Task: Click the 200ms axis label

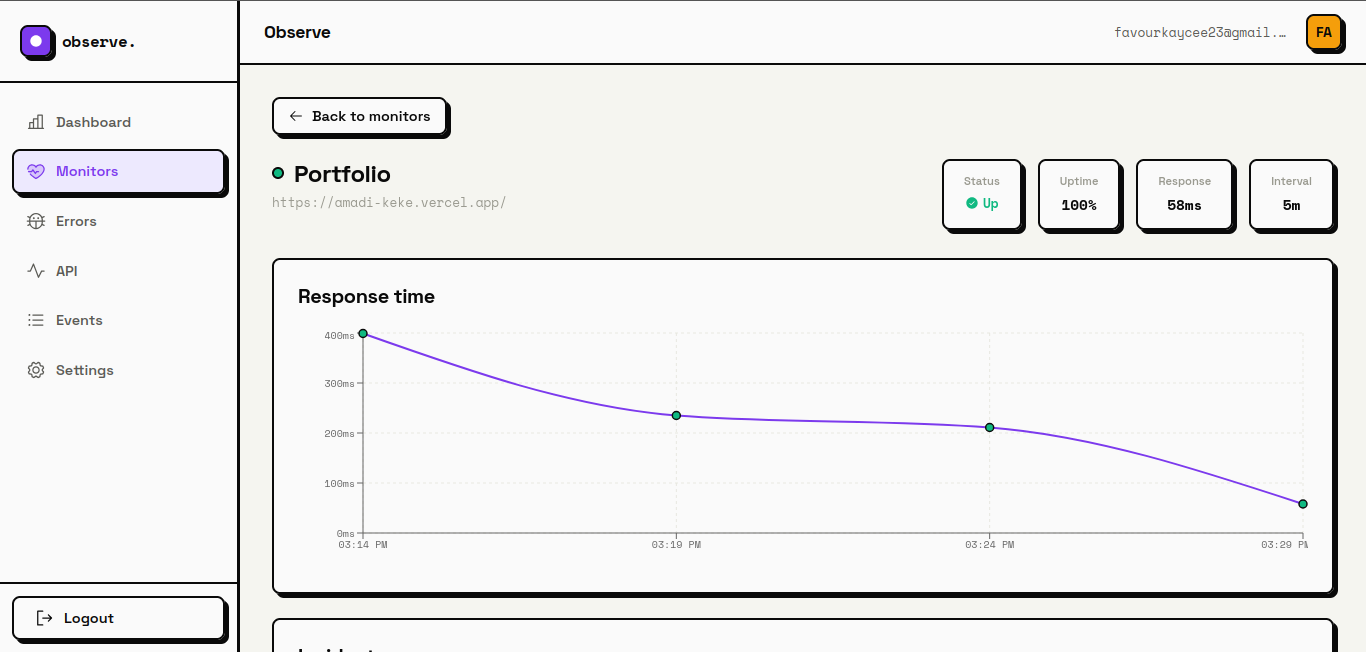Action: tap(339, 434)
